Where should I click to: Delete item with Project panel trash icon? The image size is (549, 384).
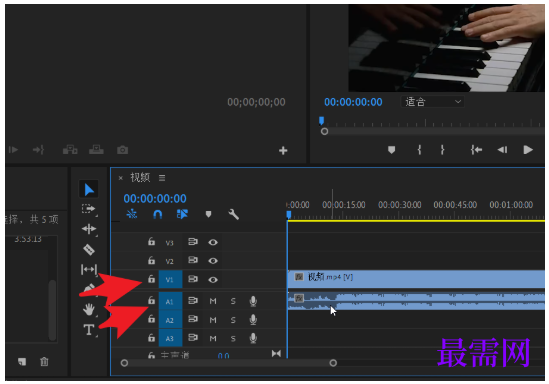(44, 361)
